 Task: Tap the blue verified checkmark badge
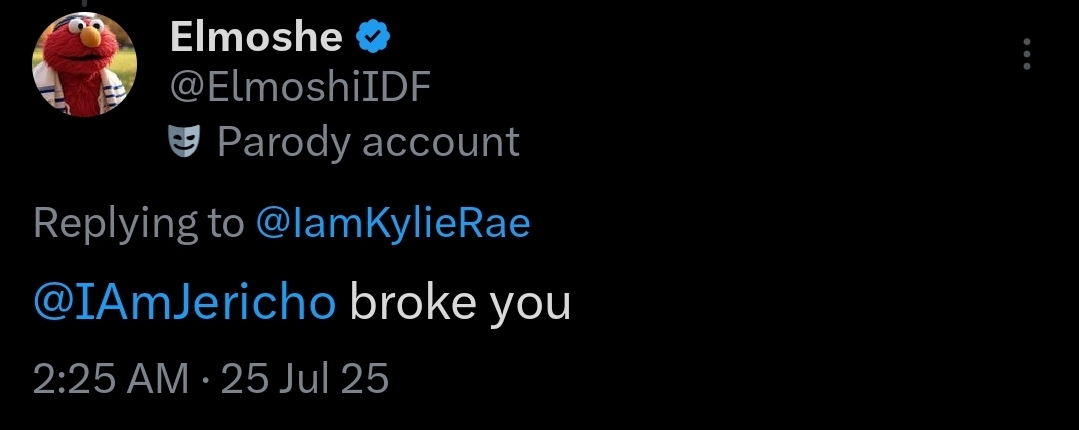(x=373, y=38)
